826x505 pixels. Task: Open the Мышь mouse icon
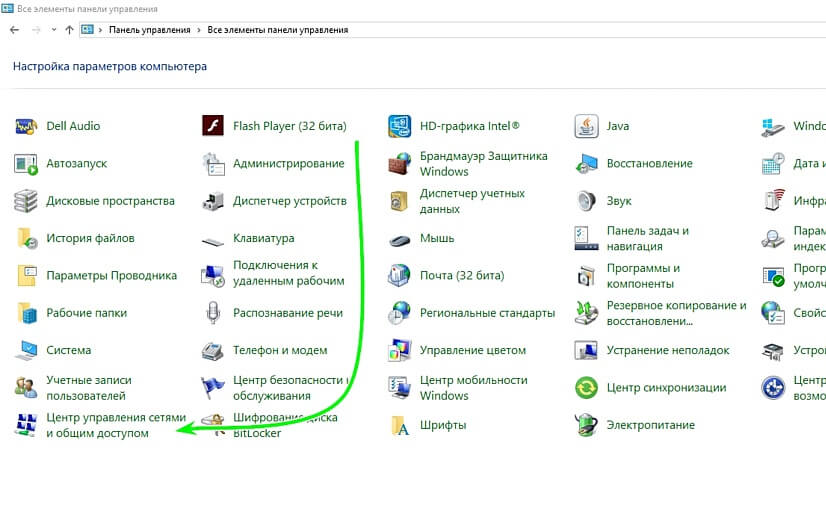click(399, 239)
